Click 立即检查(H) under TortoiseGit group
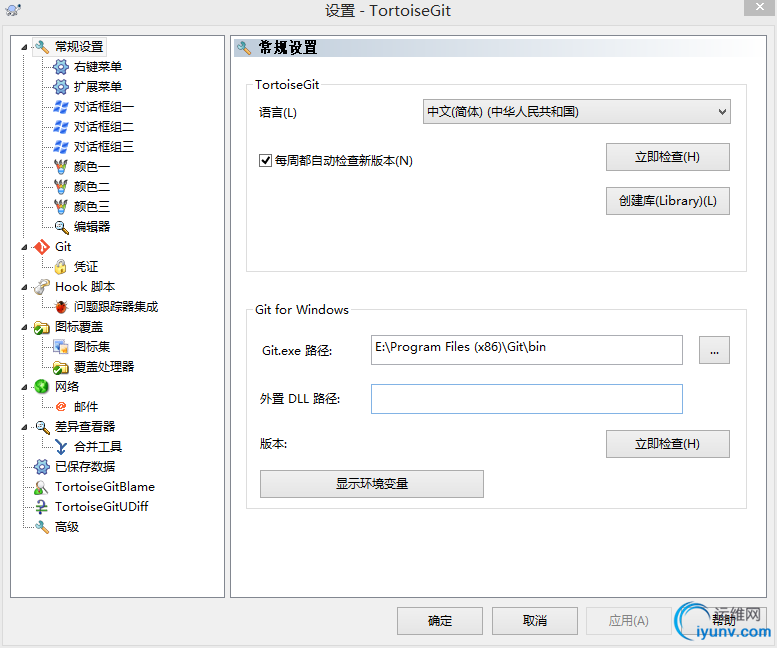Image resolution: width=777 pixels, height=648 pixels. point(667,157)
